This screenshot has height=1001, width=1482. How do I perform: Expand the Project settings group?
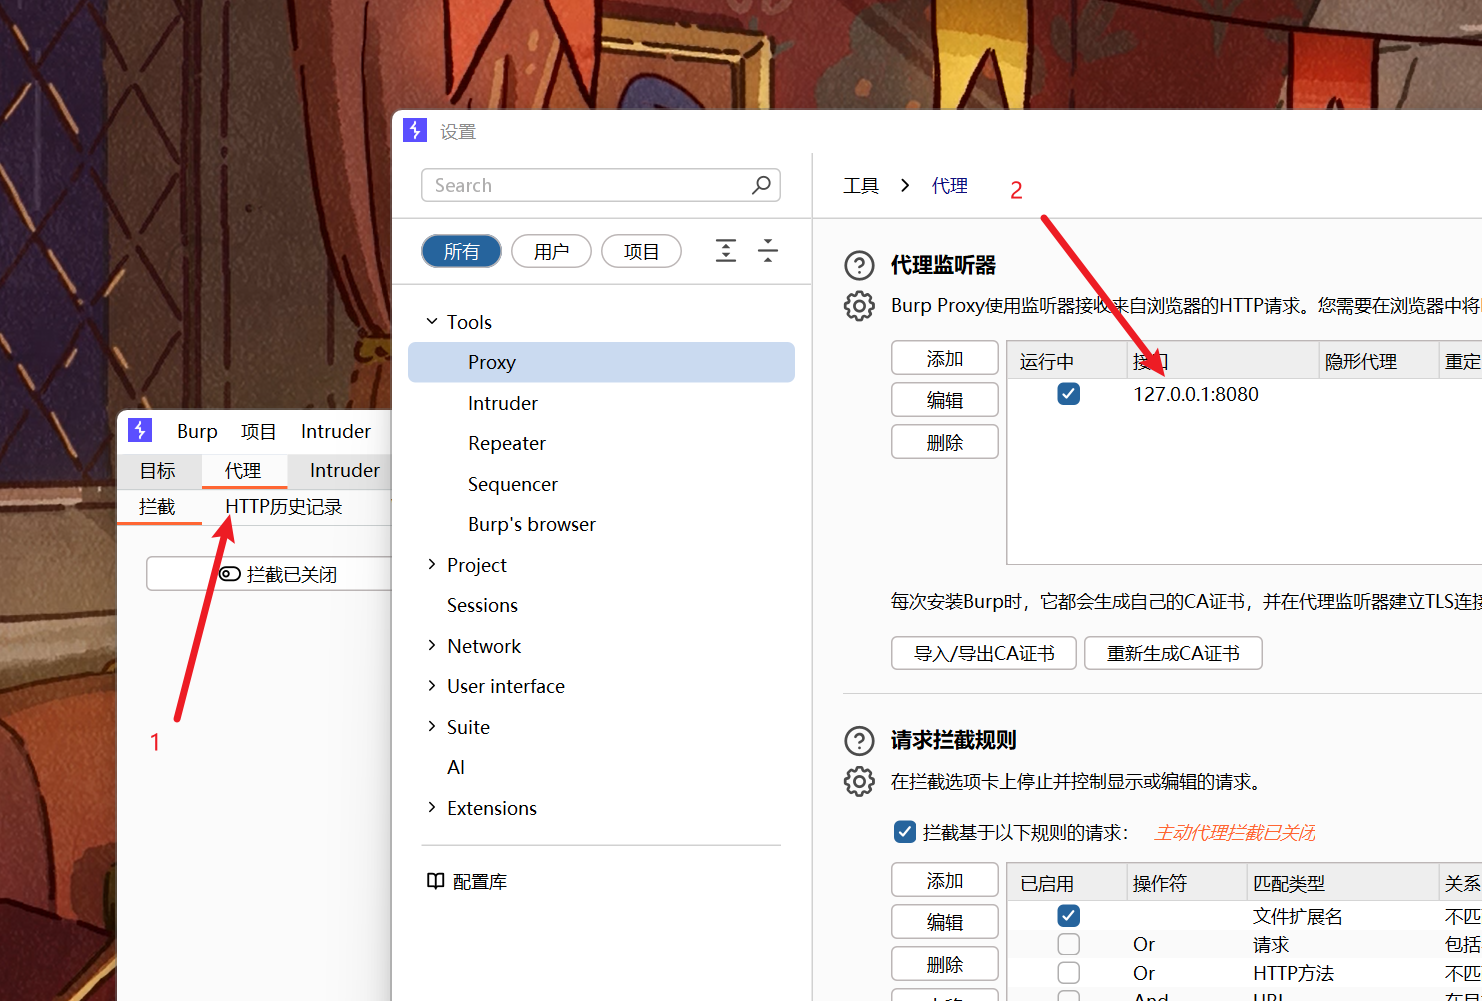pos(432,565)
